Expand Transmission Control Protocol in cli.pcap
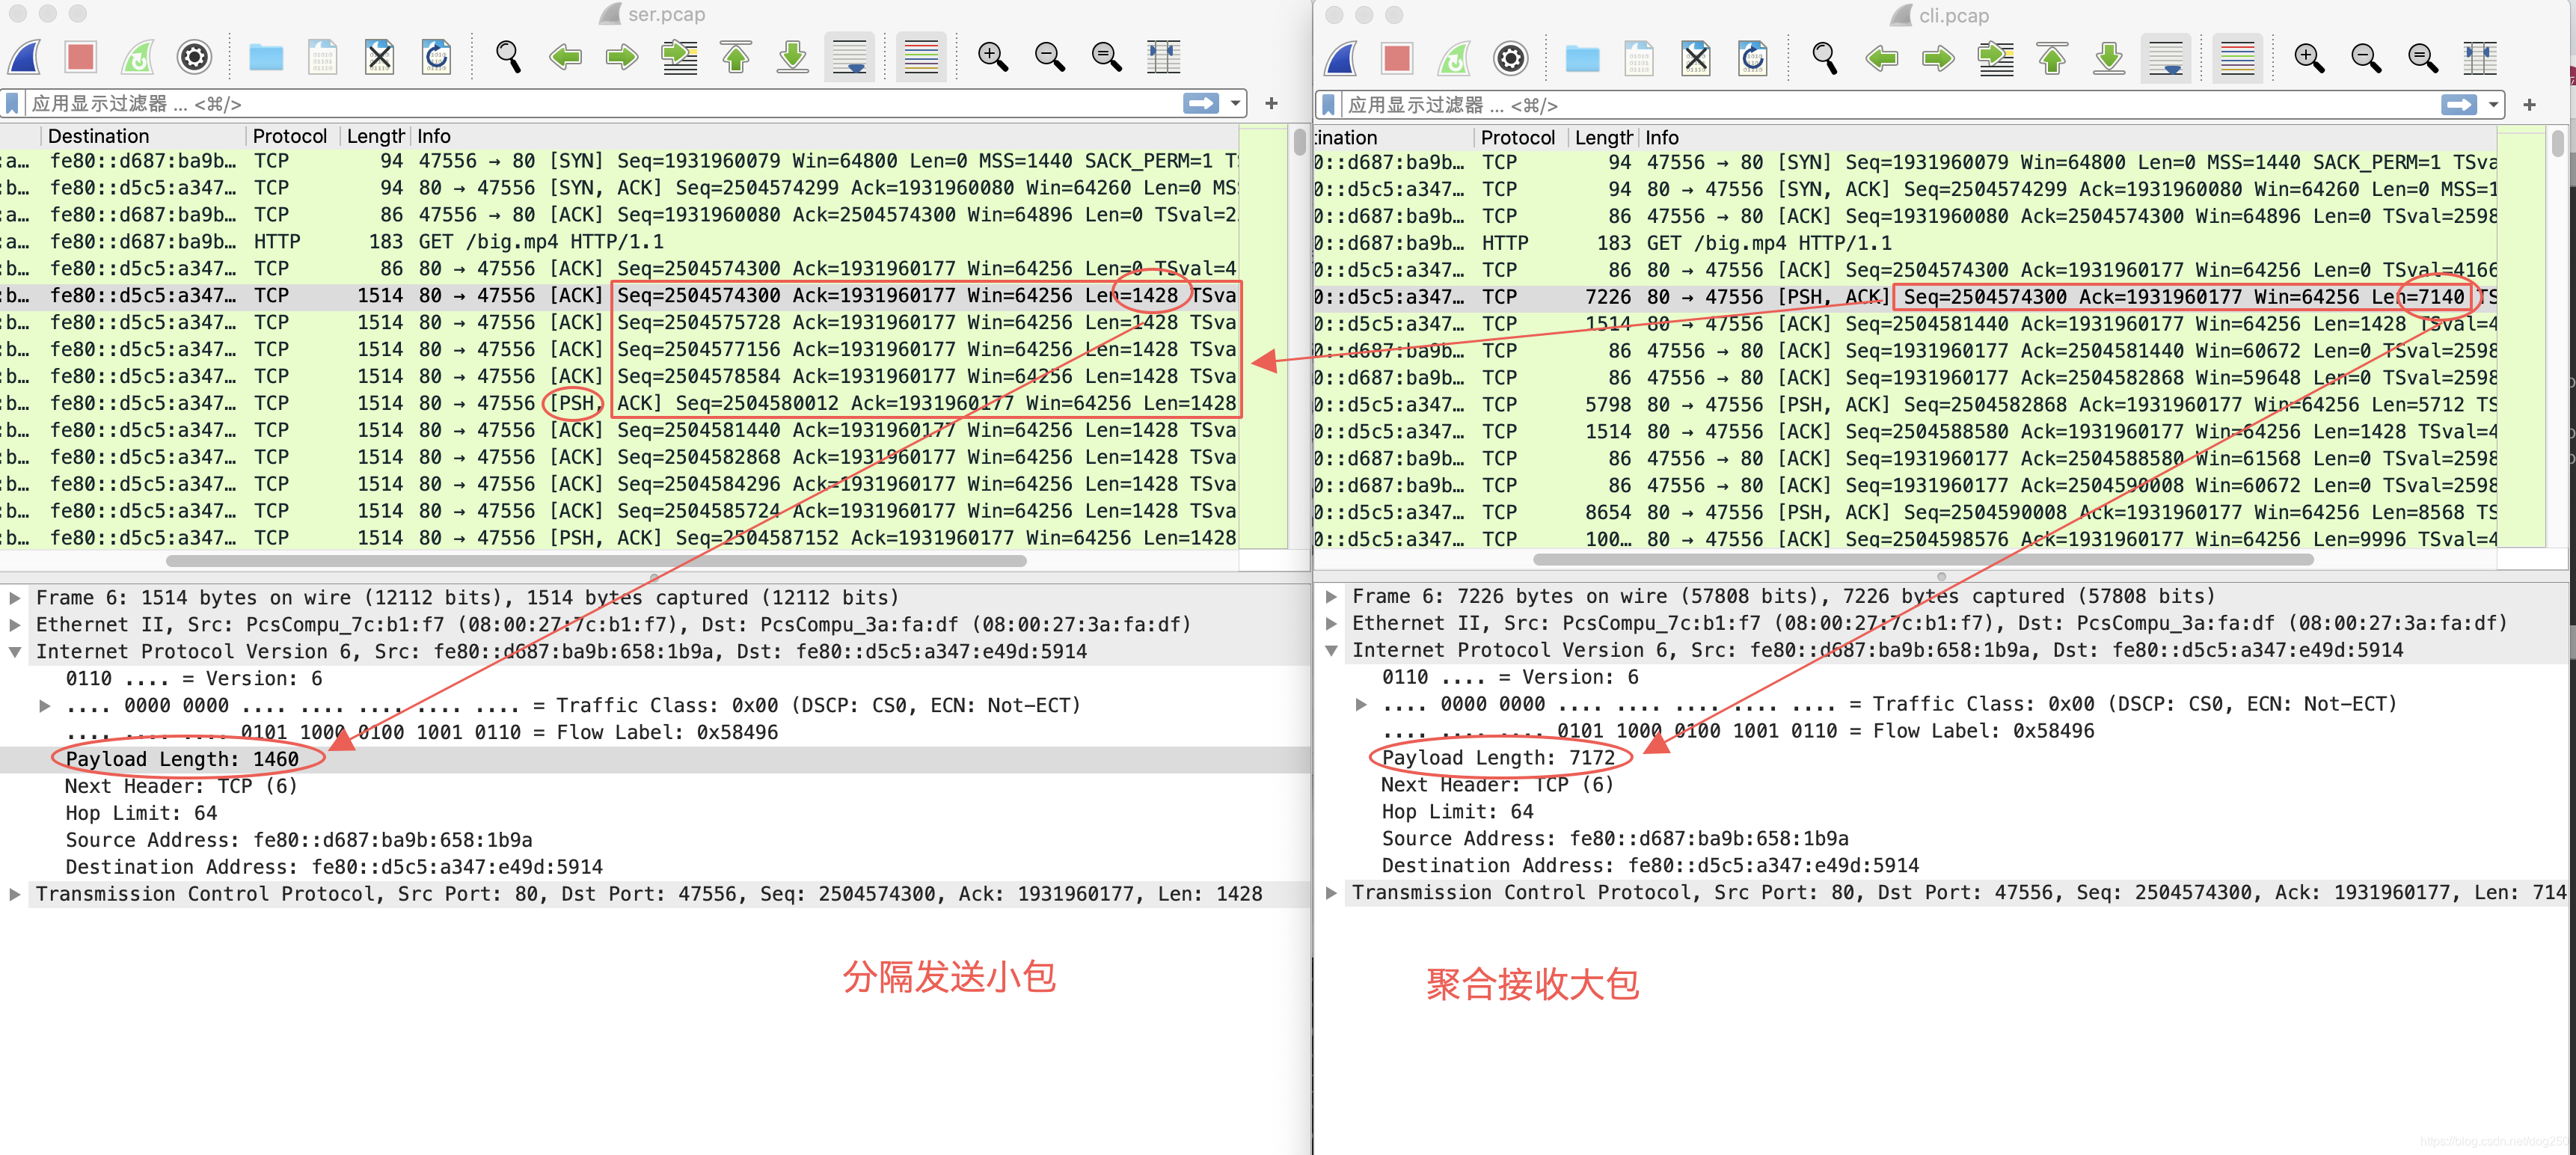2576x1155 pixels. [1331, 893]
